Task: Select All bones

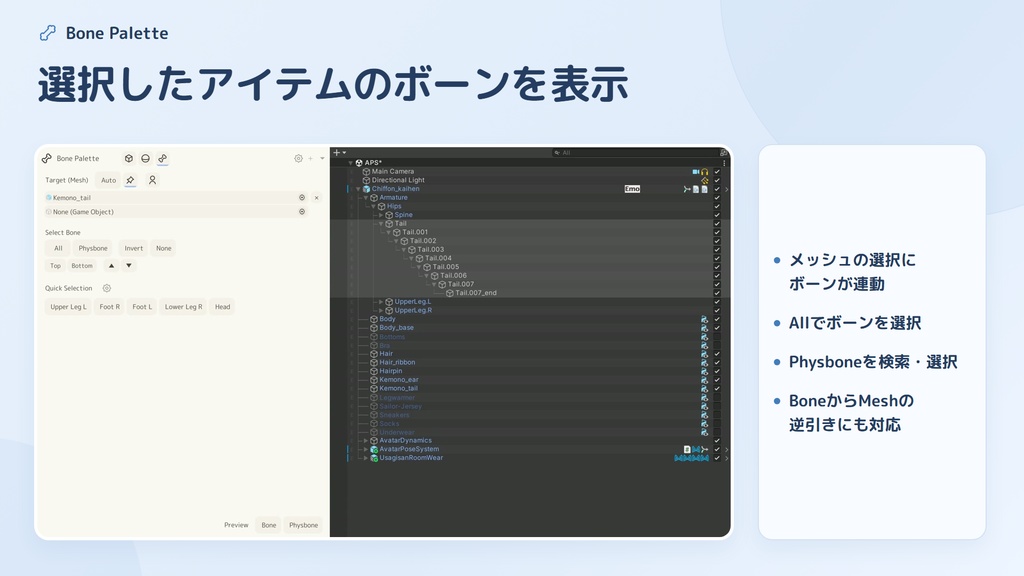Action: [x=58, y=248]
